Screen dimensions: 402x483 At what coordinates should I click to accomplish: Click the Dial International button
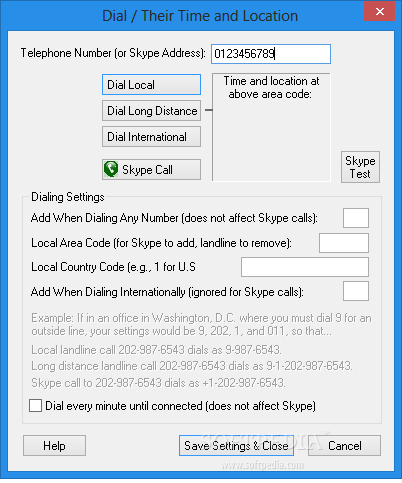[151, 137]
